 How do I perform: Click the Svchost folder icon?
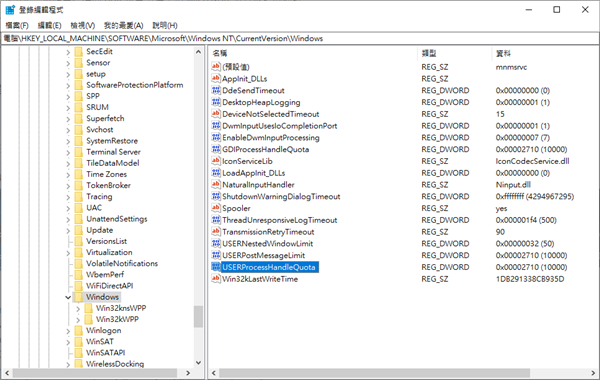(x=78, y=130)
